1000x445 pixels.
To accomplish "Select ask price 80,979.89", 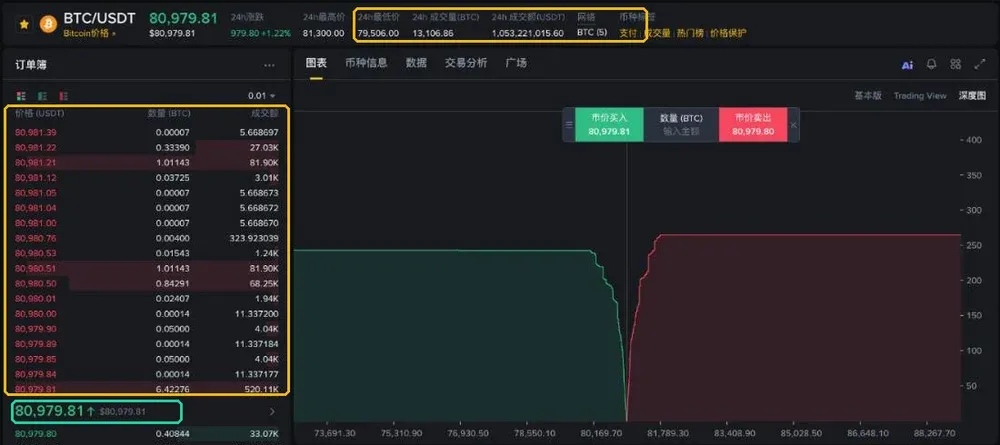I will coord(34,344).
